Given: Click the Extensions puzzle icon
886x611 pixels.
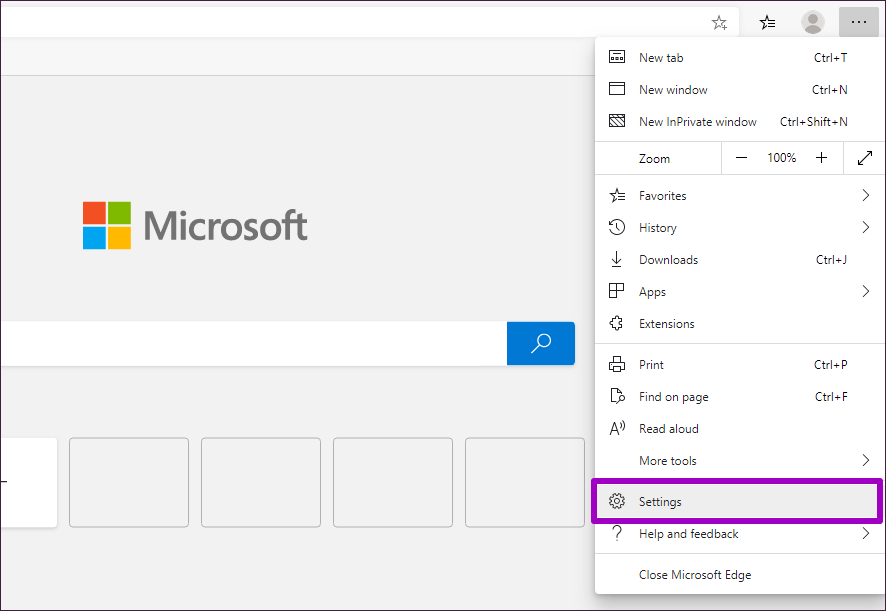Looking at the screenshot, I should pos(616,323).
